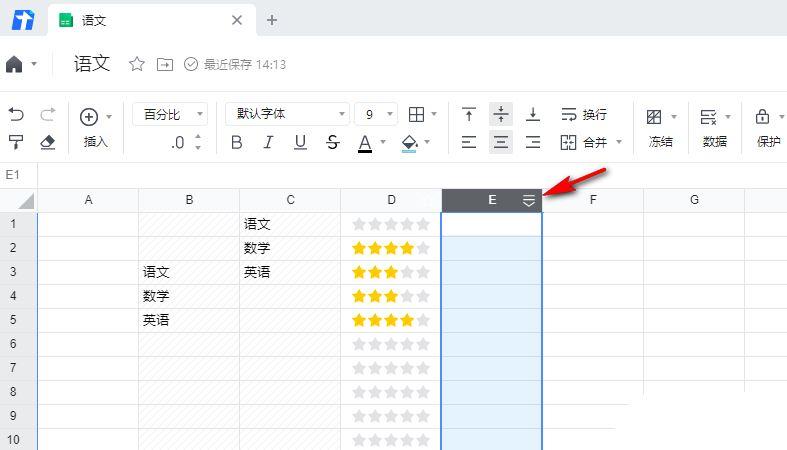The image size is (787, 450).
Task: Expand the 百分比 number format dropdown
Action: point(169,114)
